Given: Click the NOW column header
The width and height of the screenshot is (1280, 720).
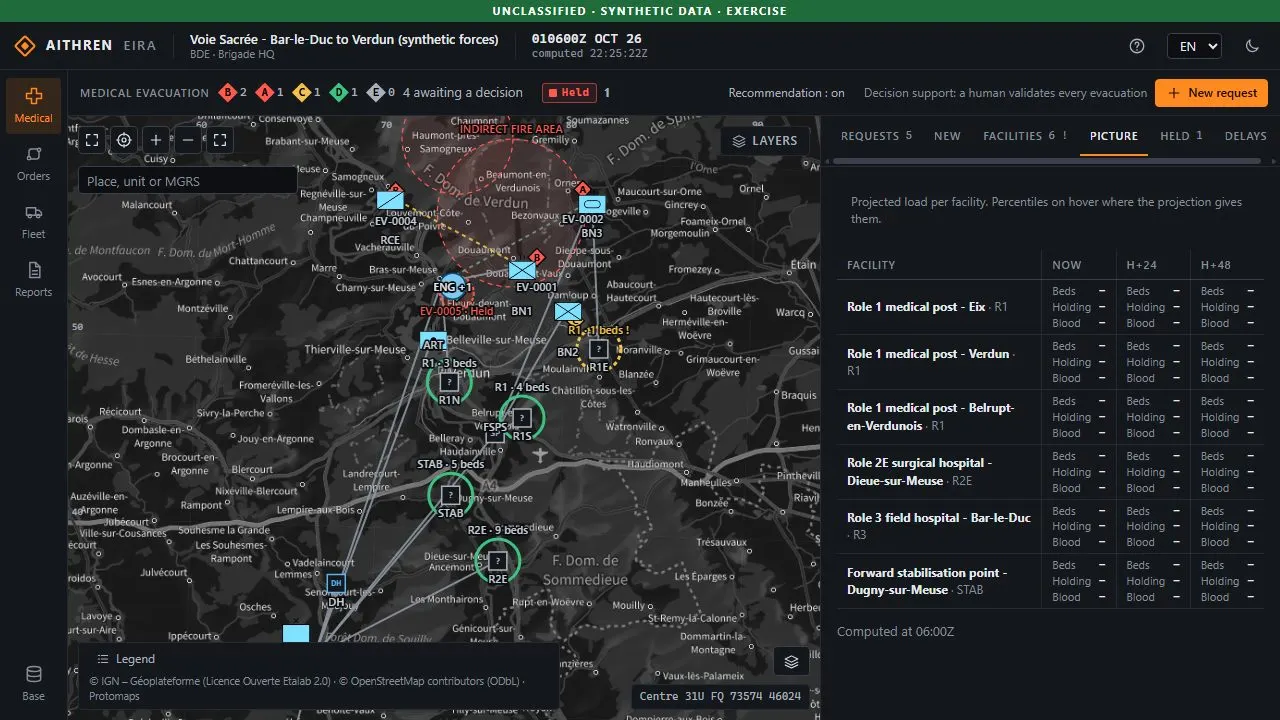Looking at the screenshot, I should point(1067,265).
